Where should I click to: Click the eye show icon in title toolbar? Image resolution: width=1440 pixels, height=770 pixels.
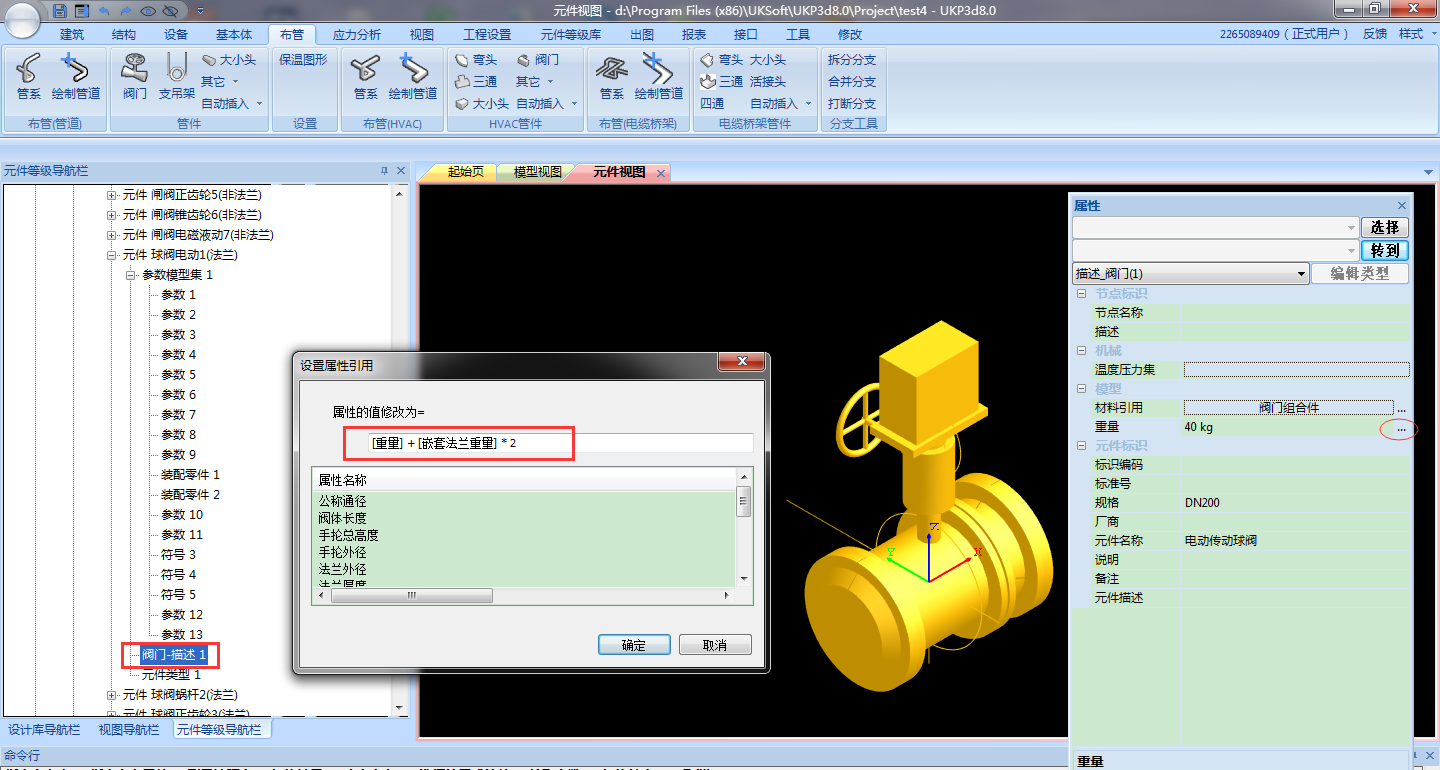pos(148,11)
